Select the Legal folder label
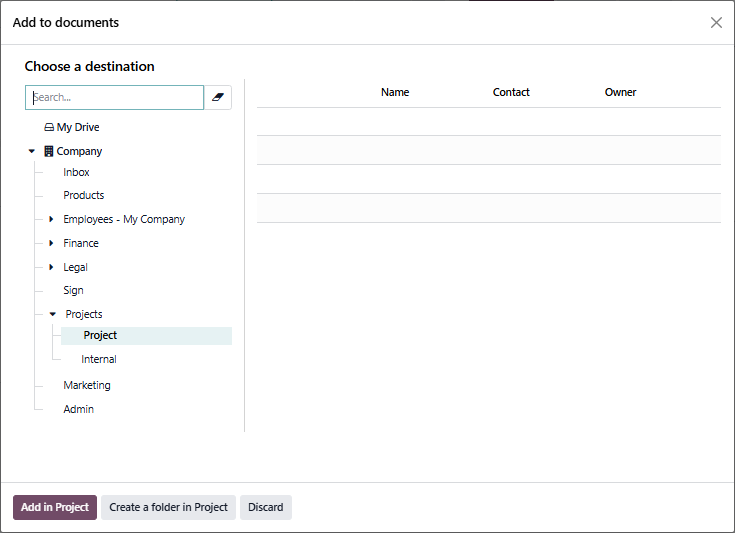This screenshot has width=735, height=533. click(75, 267)
